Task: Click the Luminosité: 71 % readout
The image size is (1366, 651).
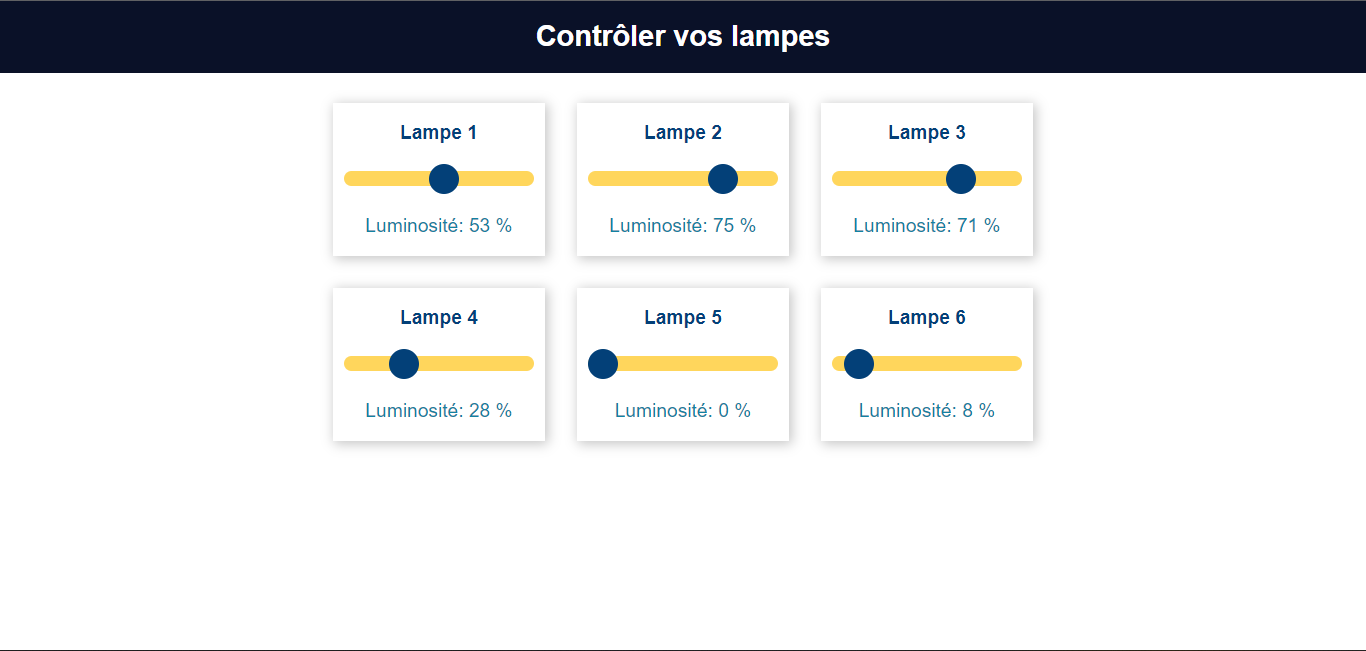Action: (927, 225)
